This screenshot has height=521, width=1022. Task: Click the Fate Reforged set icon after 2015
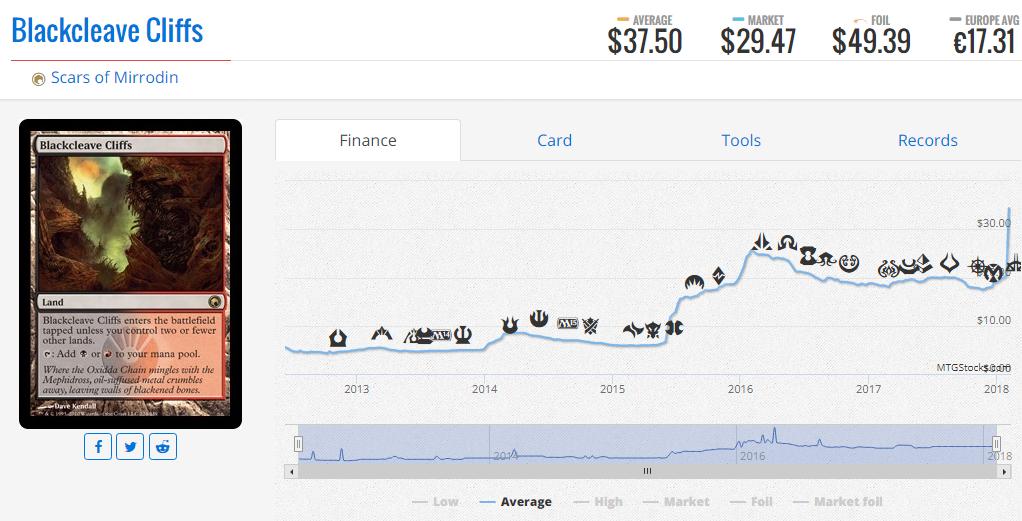pos(633,330)
